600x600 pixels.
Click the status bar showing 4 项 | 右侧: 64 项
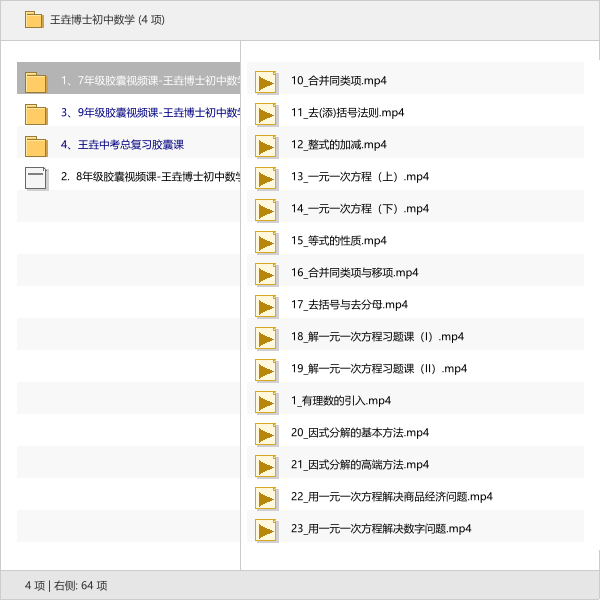[x=66, y=585]
